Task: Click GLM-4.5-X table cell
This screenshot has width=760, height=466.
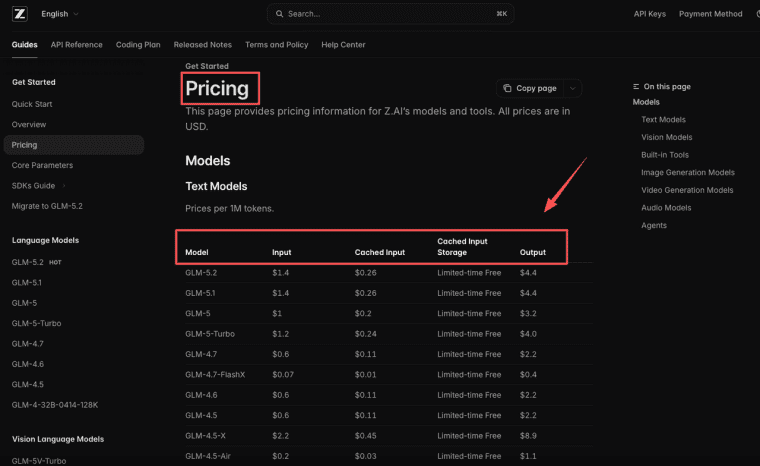Action: (206, 436)
